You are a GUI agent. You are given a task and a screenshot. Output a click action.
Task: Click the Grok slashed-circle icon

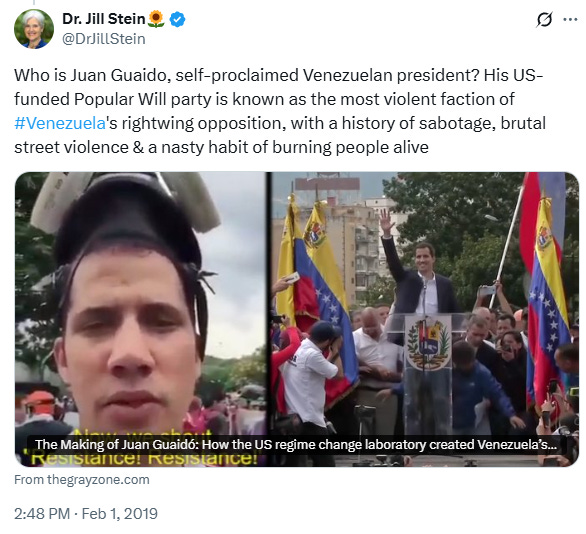tap(544, 19)
